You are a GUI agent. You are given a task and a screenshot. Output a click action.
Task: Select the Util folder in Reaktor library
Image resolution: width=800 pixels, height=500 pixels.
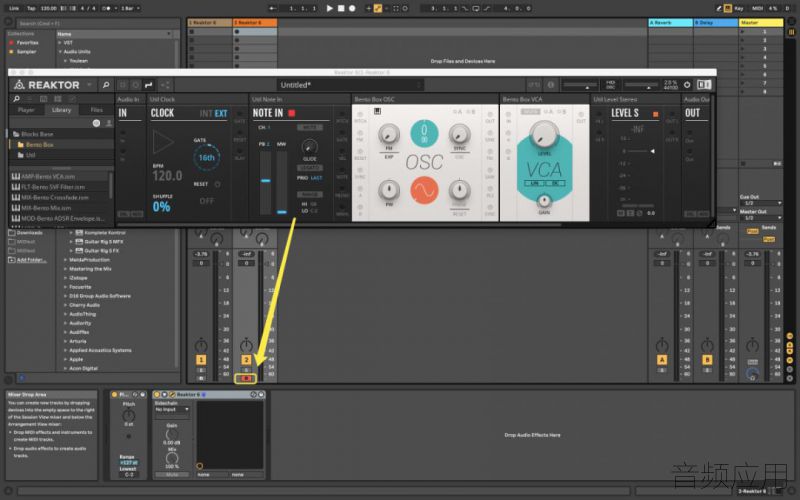(61, 155)
